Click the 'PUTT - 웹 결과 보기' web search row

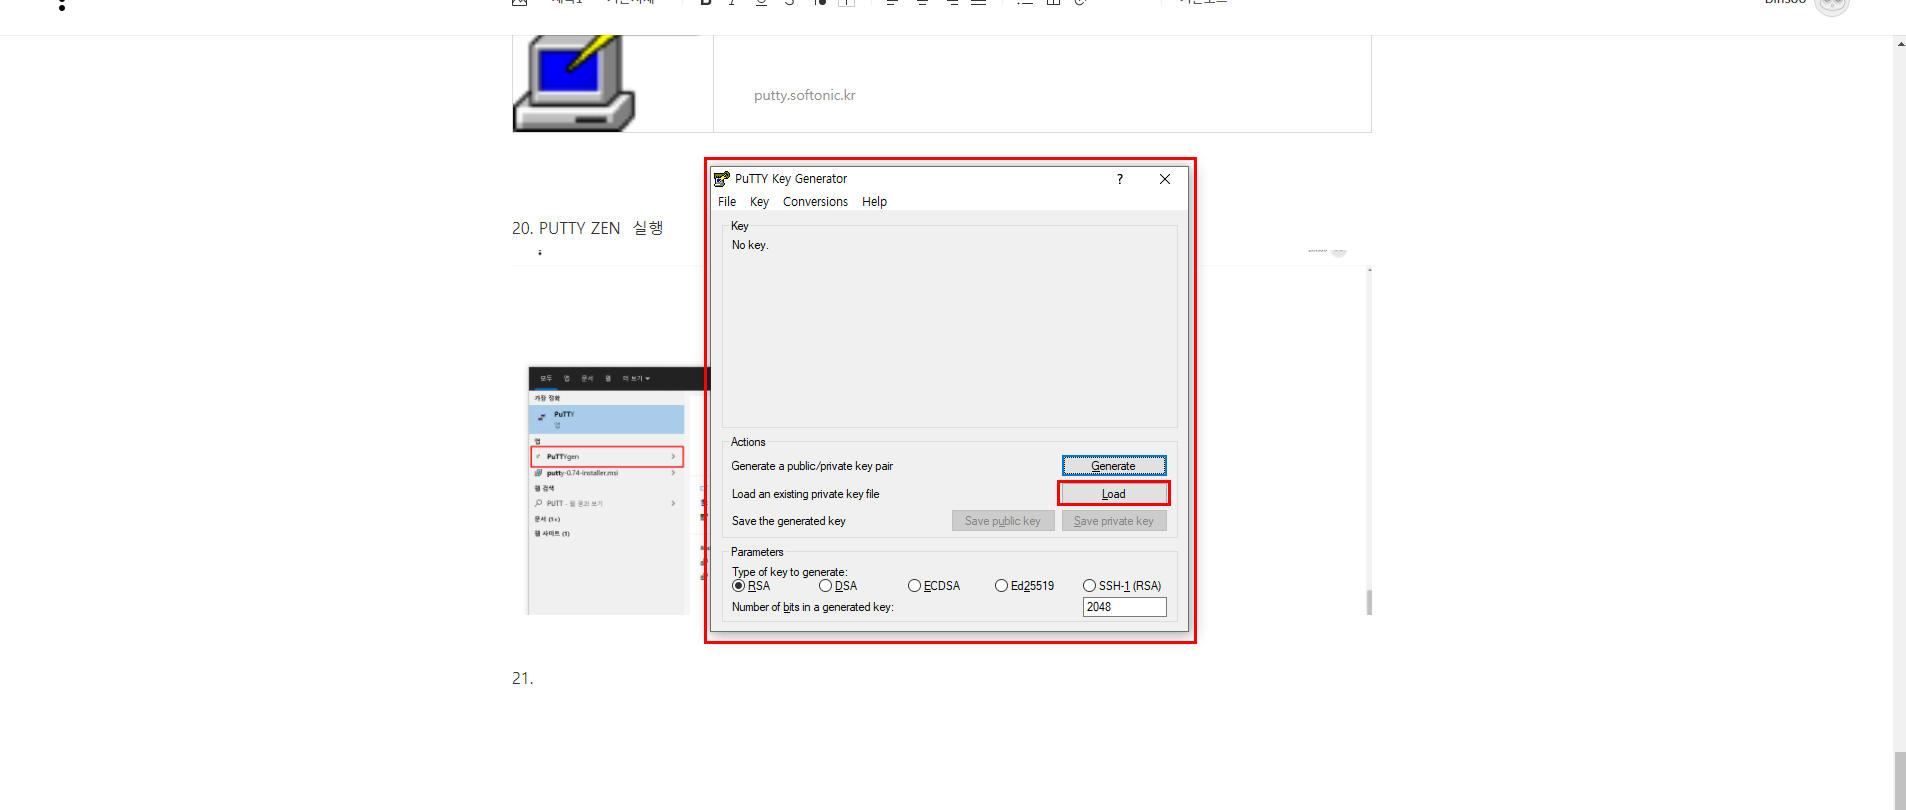click(607, 503)
